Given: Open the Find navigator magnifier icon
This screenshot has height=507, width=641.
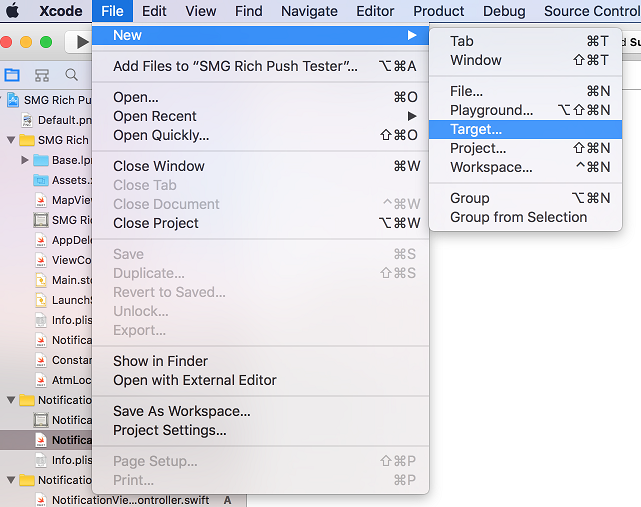Looking at the screenshot, I should (x=71, y=75).
